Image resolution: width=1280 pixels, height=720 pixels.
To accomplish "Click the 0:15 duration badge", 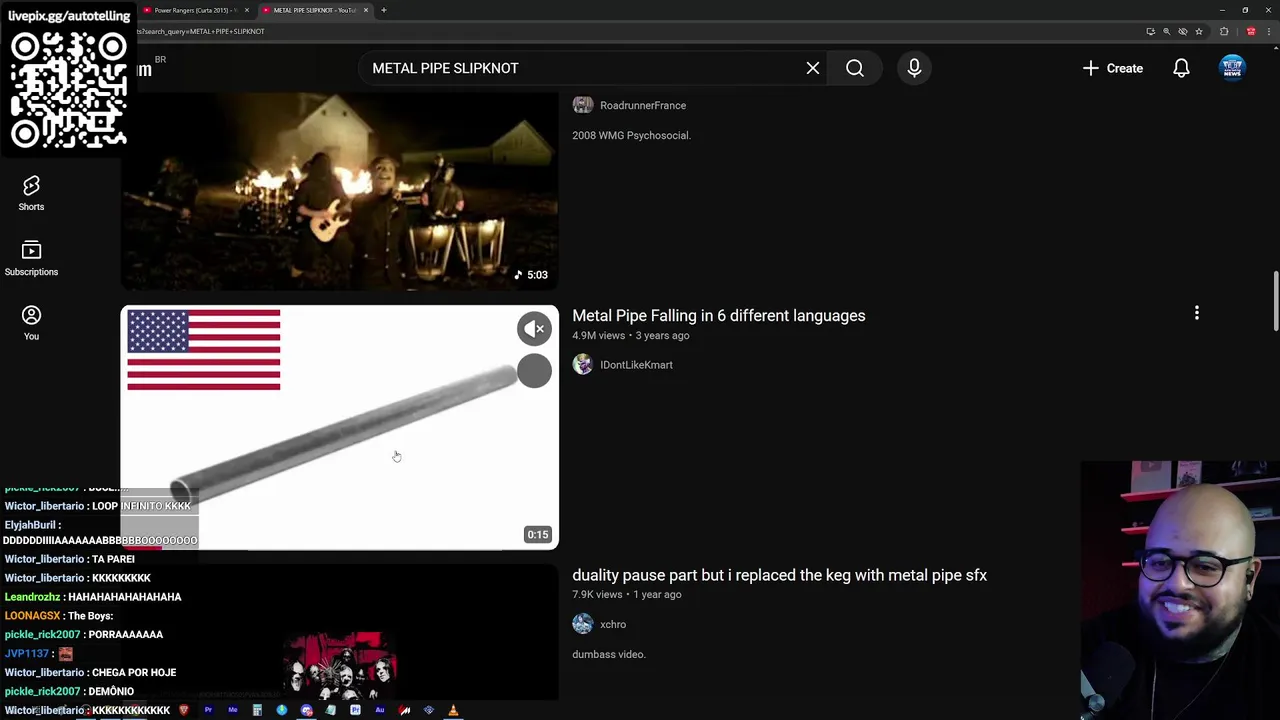I will tap(538, 534).
